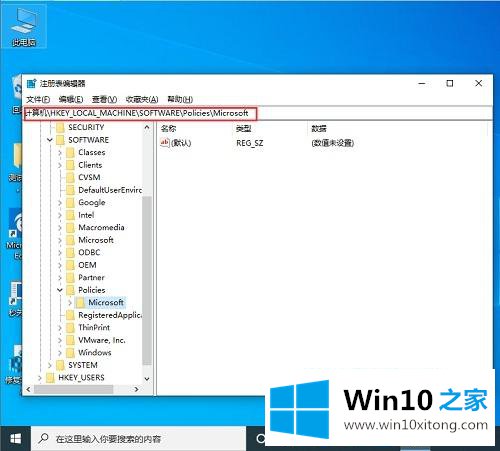Expand the HKEY_USERS hive
The height and width of the screenshot is (451, 500).
[40, 378]
